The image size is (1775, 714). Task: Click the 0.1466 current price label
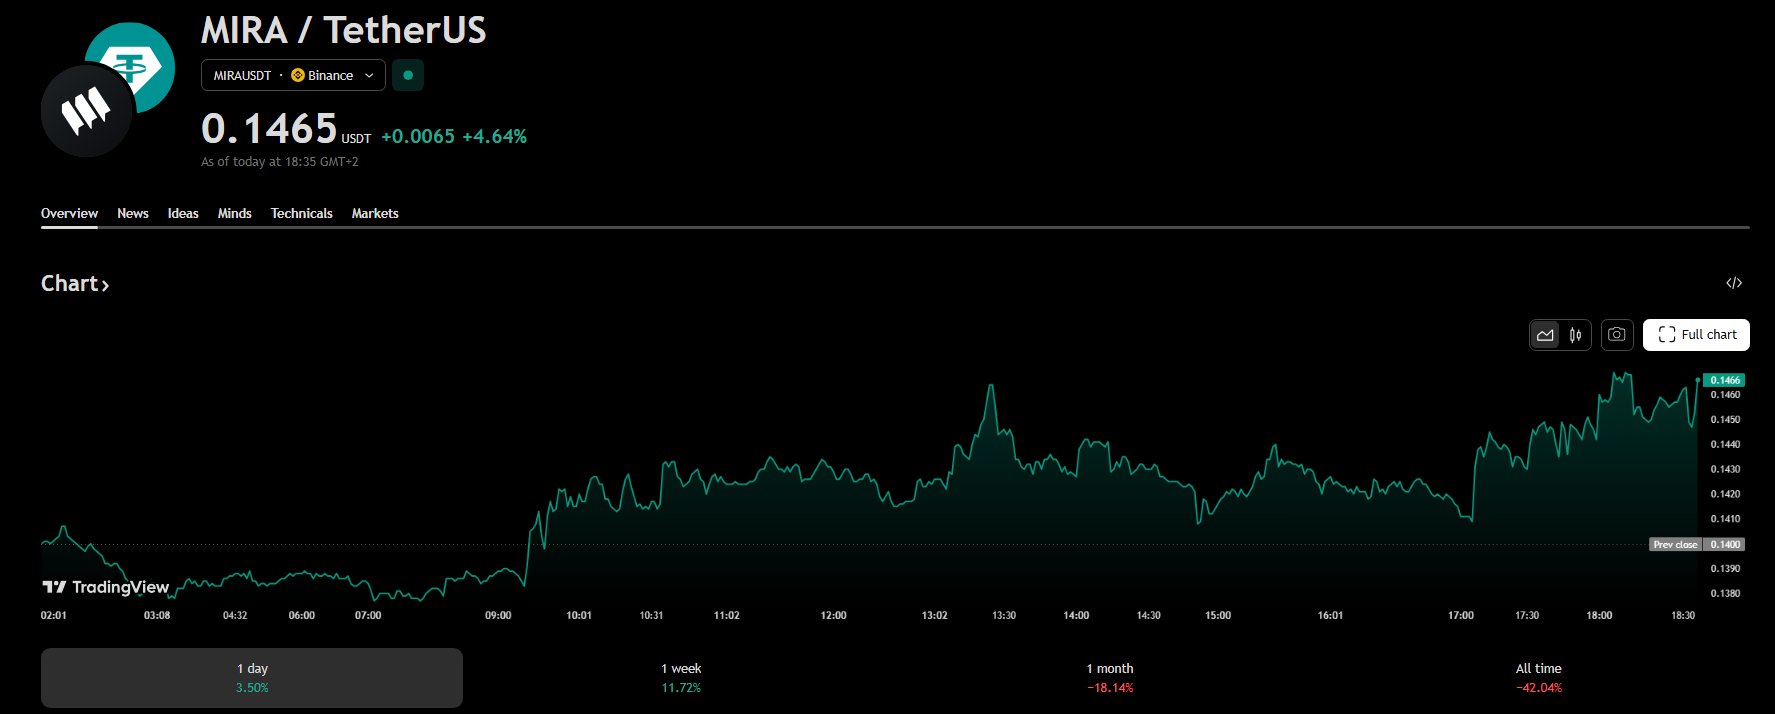[x=1724, y=380]
